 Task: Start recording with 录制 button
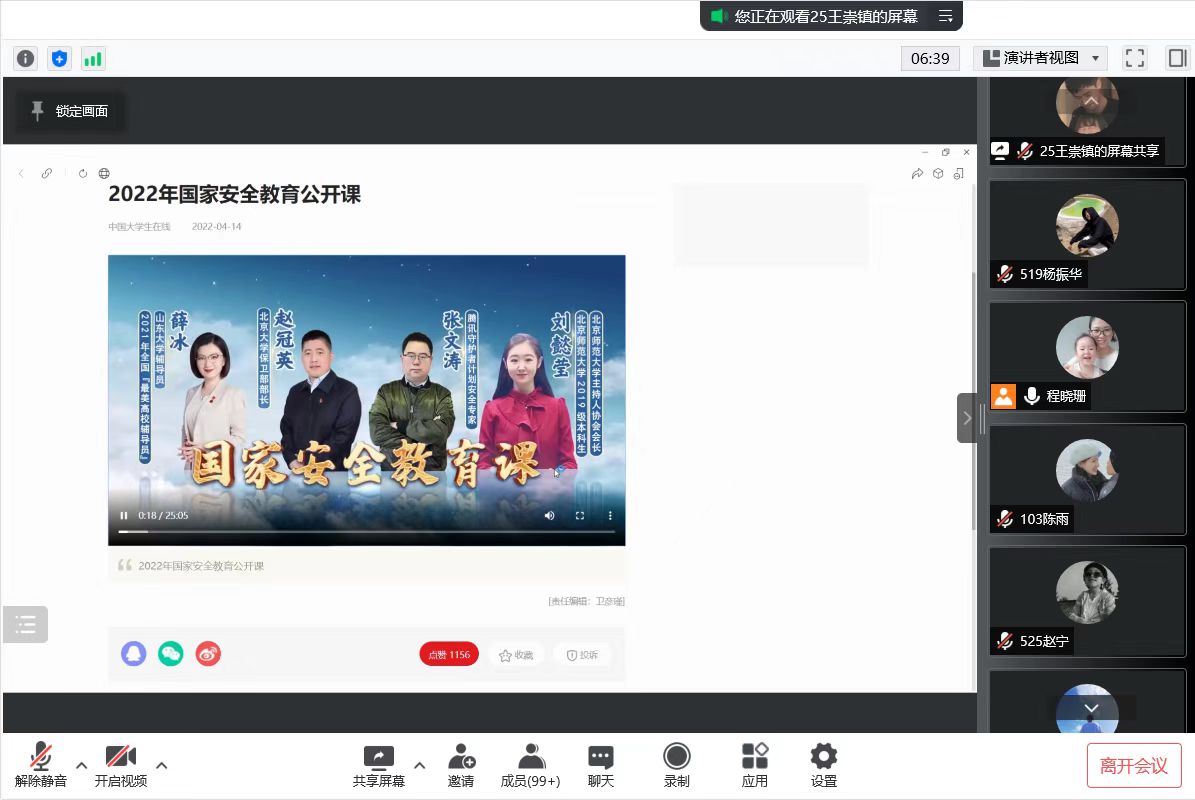(677, 765)
